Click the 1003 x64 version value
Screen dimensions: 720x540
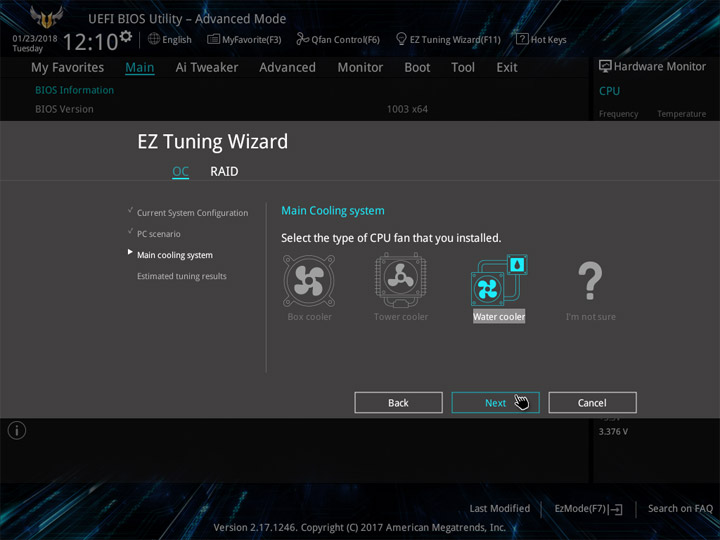407,109
